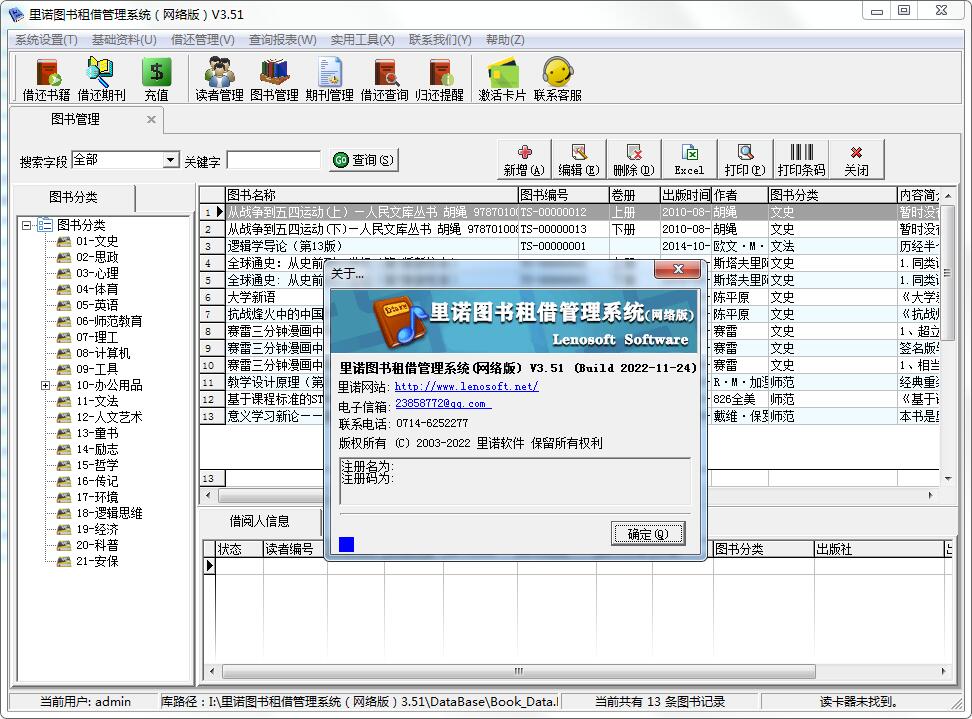
Task: Select the 15-哲学 category
Action: coord(97,465)
